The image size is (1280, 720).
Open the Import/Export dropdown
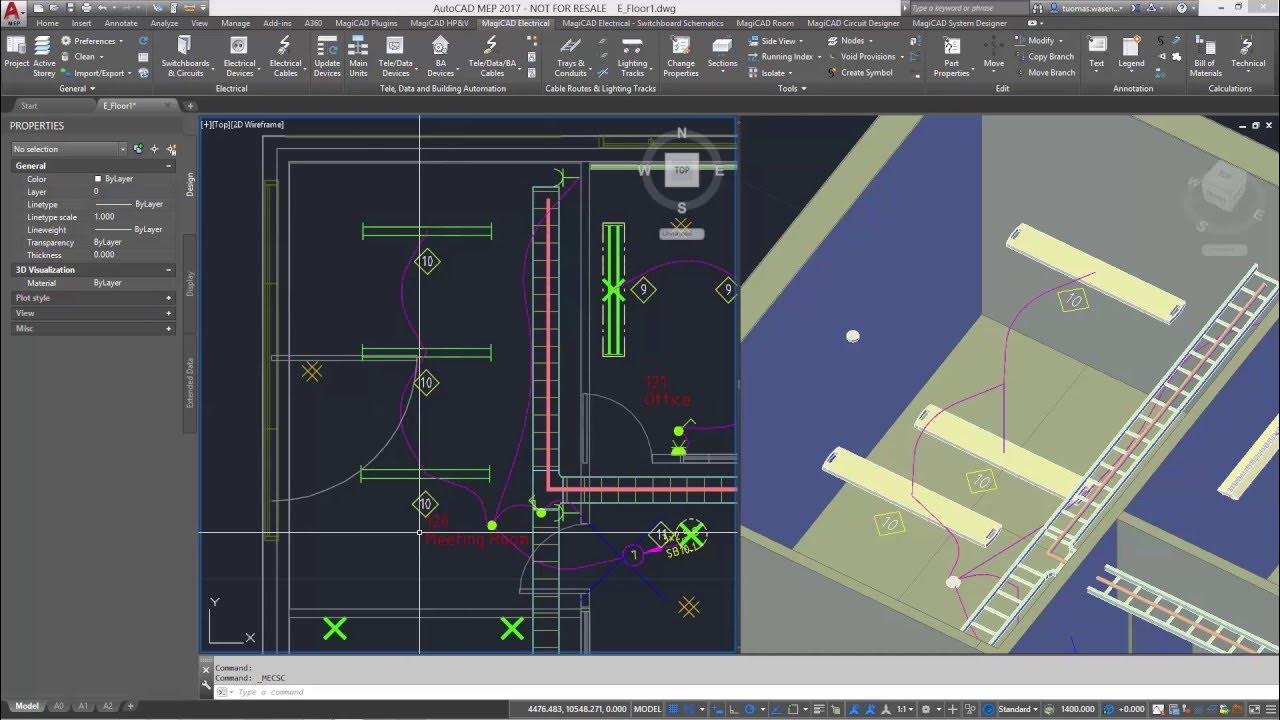96,73
